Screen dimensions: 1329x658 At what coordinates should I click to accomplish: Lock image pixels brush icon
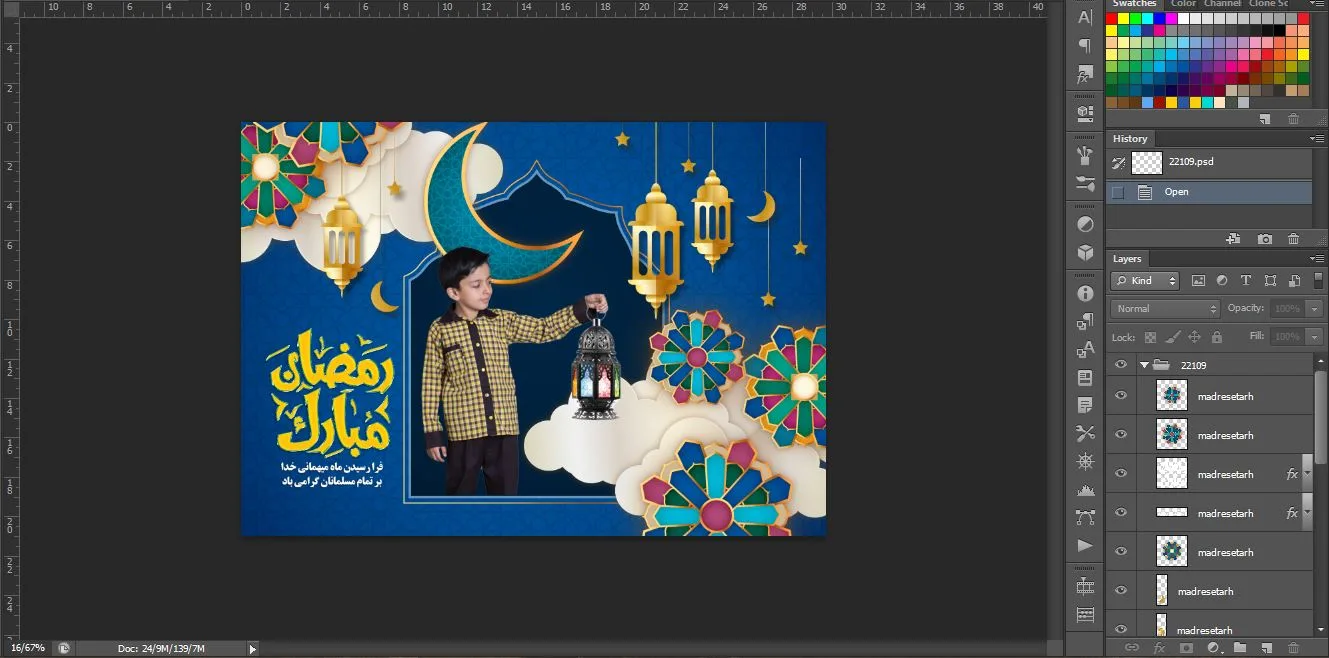[x=1173, y=337]
